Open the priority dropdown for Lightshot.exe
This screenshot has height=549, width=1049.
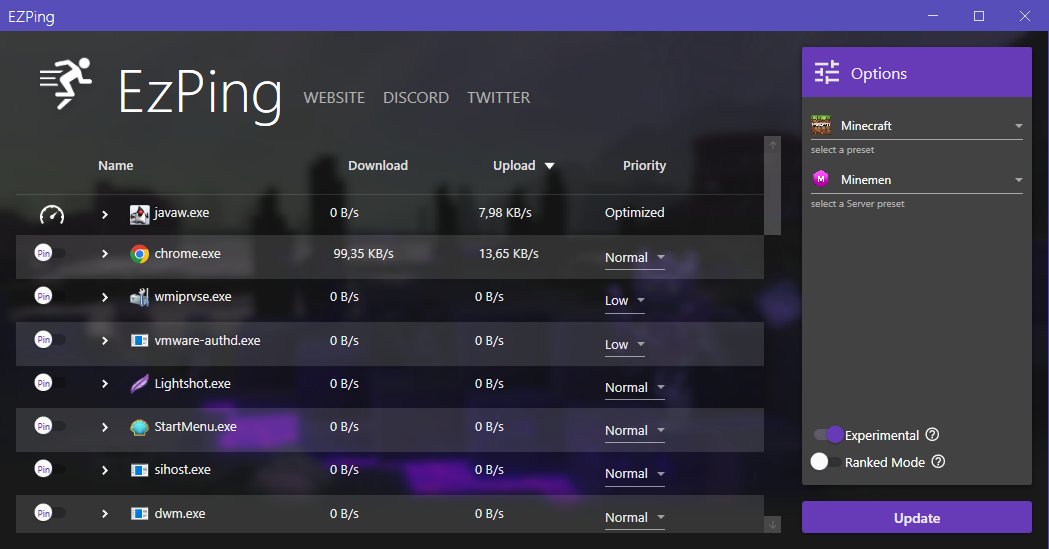[634, 387]
